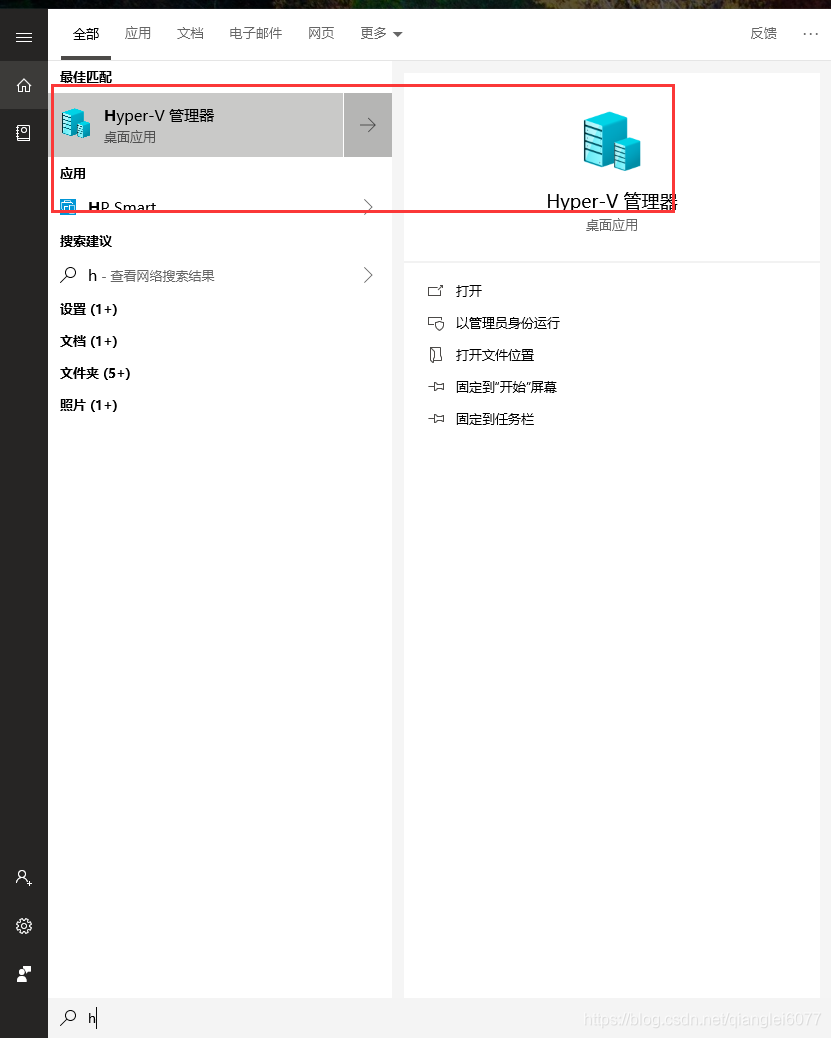This screenshot has width=831, height=1038.
Task: Switch to the 全部 tab
Action: point(86,33)
